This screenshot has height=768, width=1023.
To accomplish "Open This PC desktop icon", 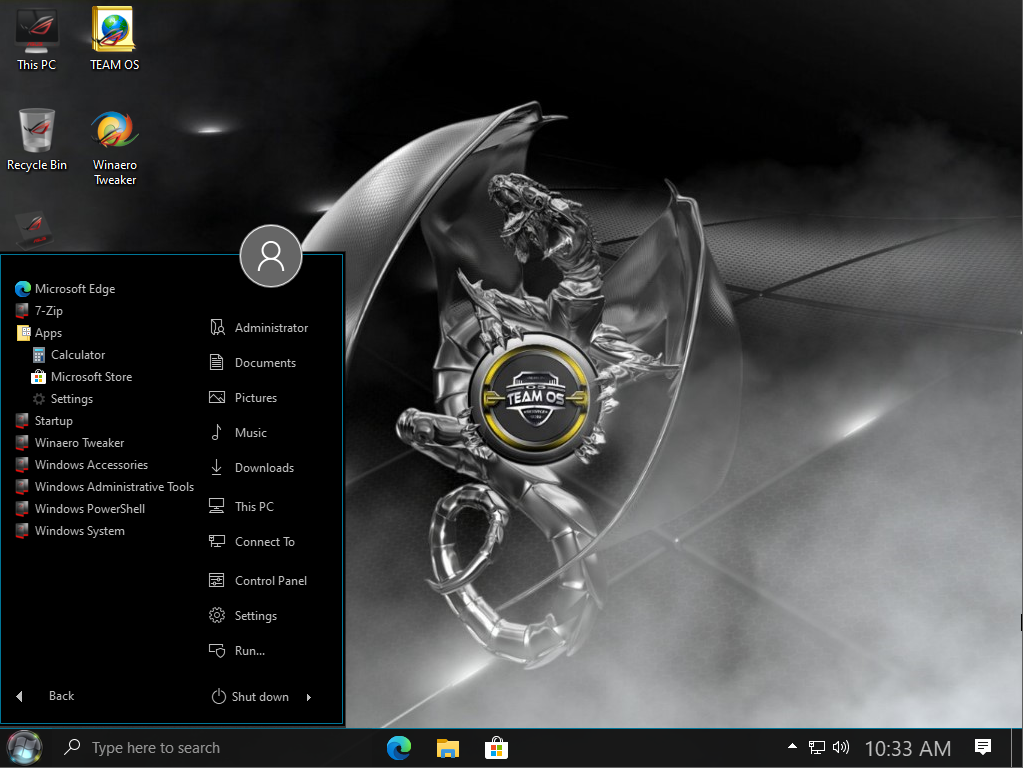I will (x=37, y=39).
